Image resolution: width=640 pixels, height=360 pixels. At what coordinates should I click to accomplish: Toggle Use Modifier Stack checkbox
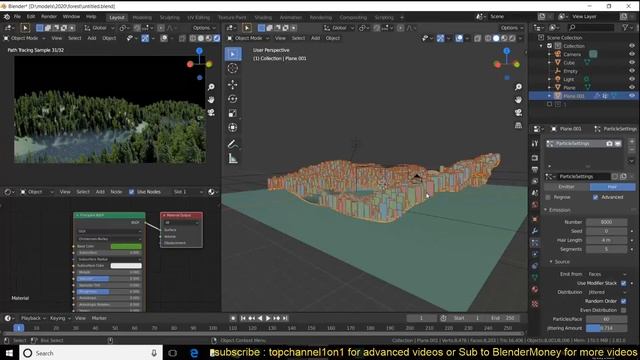623,283
